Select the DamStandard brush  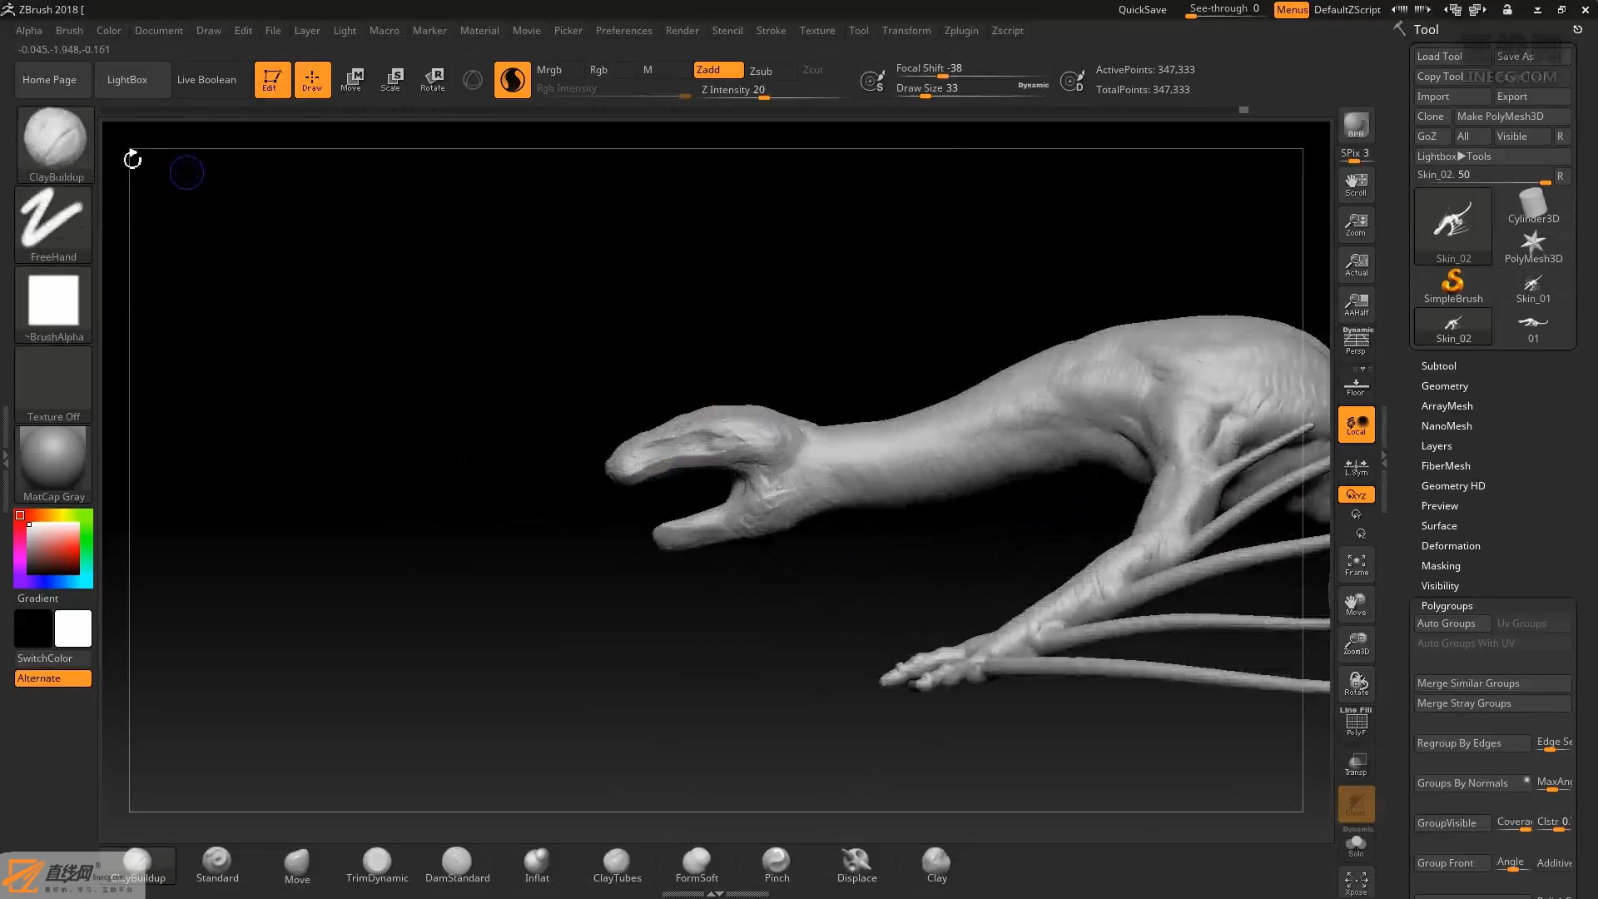click(x=457, y=866)
